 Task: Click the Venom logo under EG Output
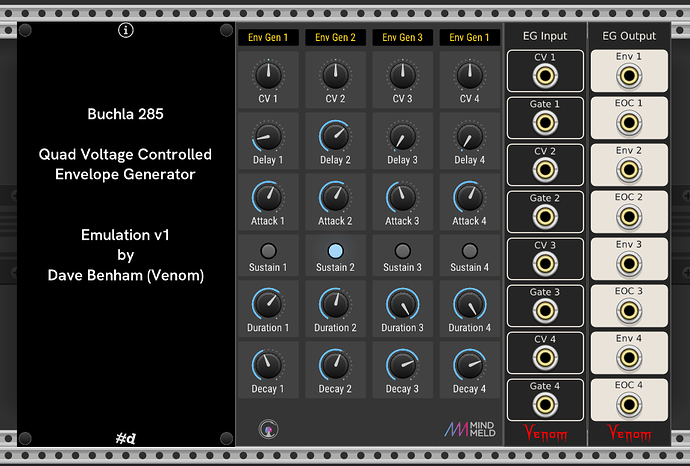tap(630, 433)
